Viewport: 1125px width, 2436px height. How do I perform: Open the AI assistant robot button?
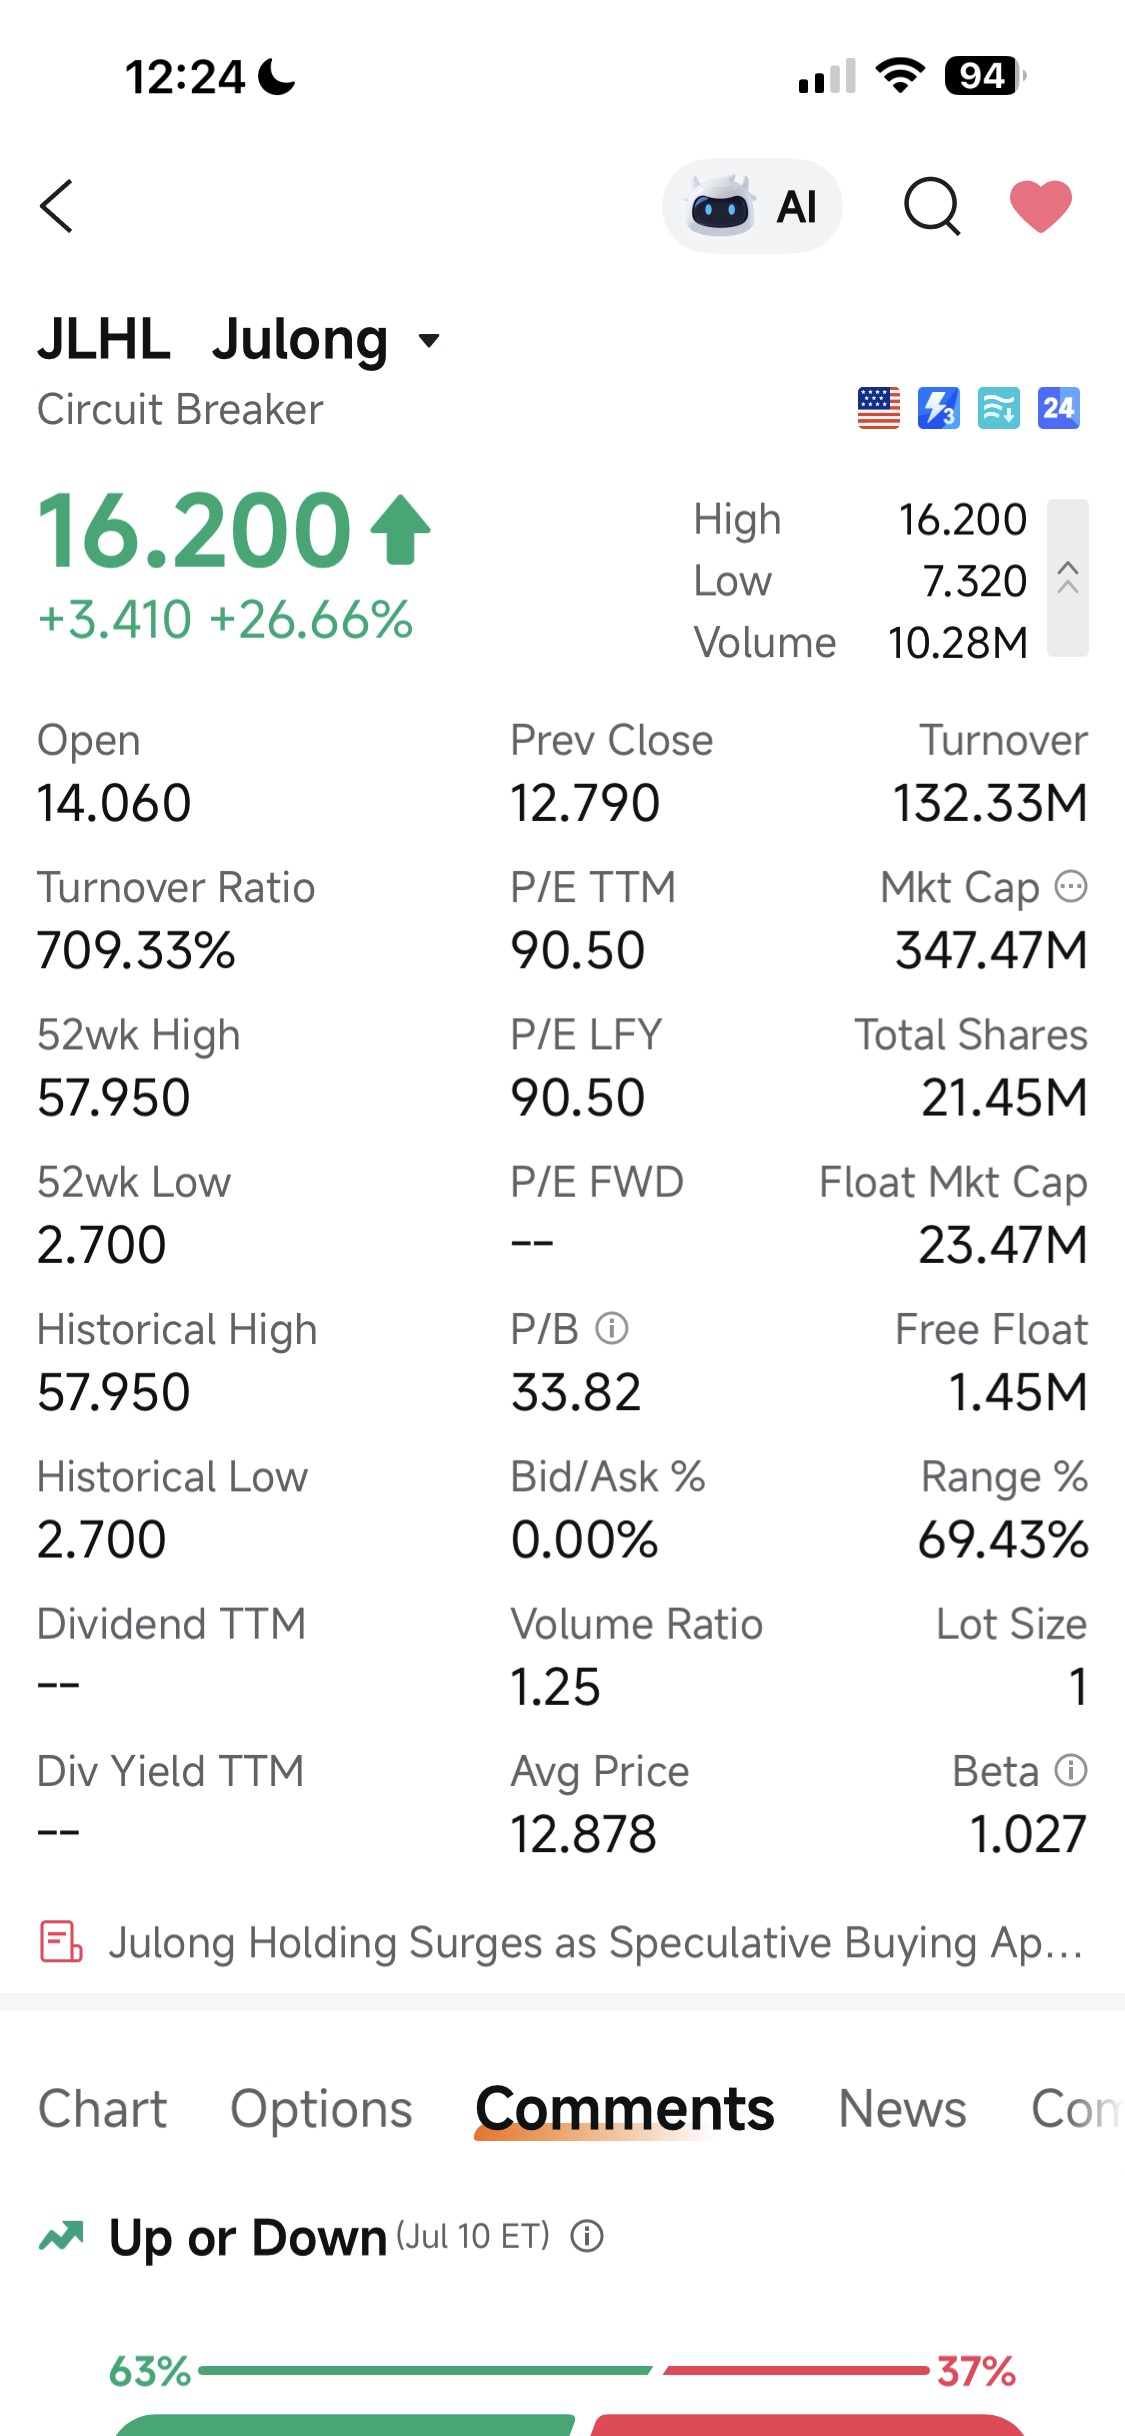pos(752,206)
